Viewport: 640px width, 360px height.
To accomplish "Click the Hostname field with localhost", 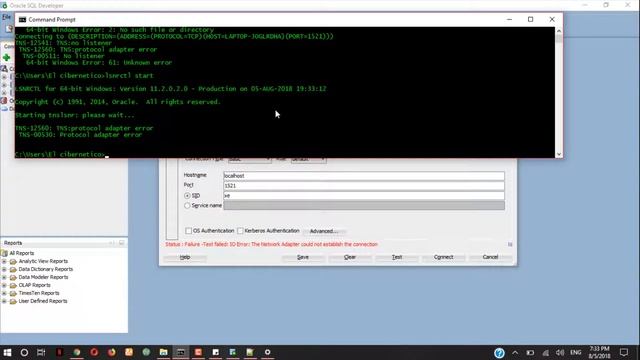I will click(x=364, y=176).
